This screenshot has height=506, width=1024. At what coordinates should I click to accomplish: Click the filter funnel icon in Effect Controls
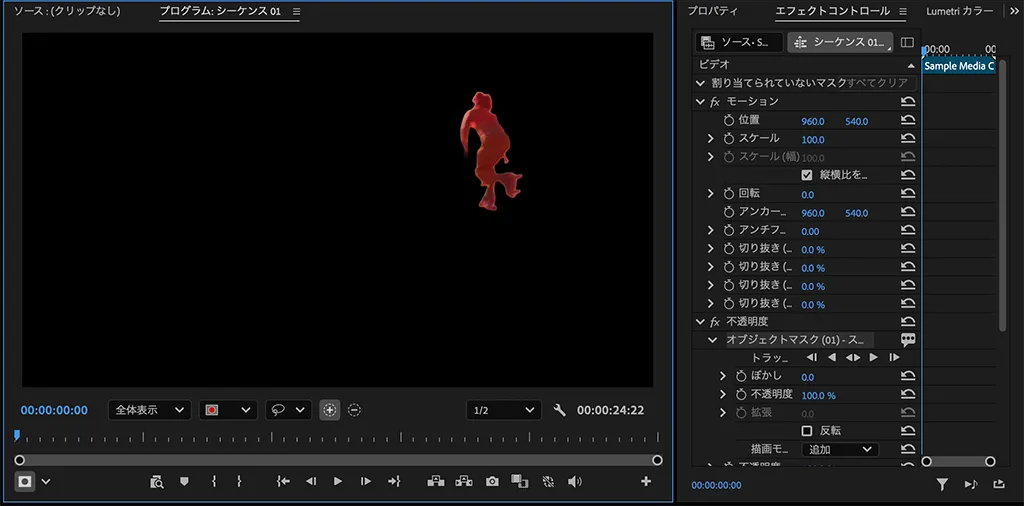click(x=942, y=485)
